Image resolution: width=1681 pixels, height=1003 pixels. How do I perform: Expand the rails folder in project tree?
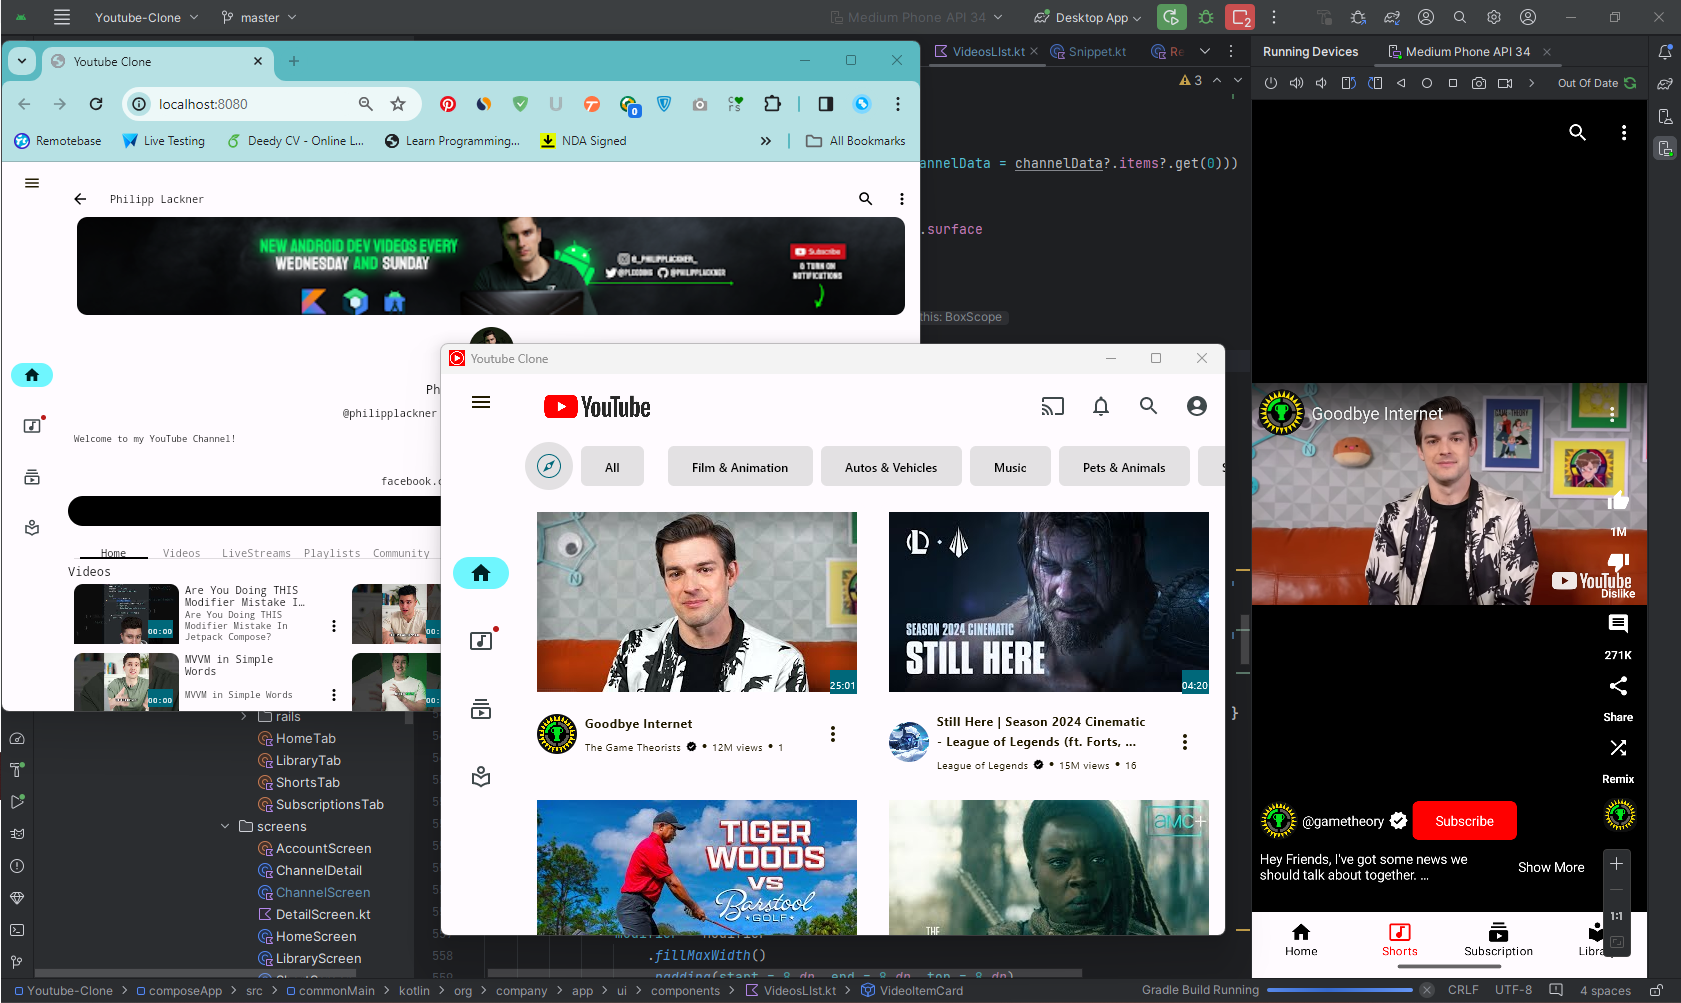(x=244, y=716)
